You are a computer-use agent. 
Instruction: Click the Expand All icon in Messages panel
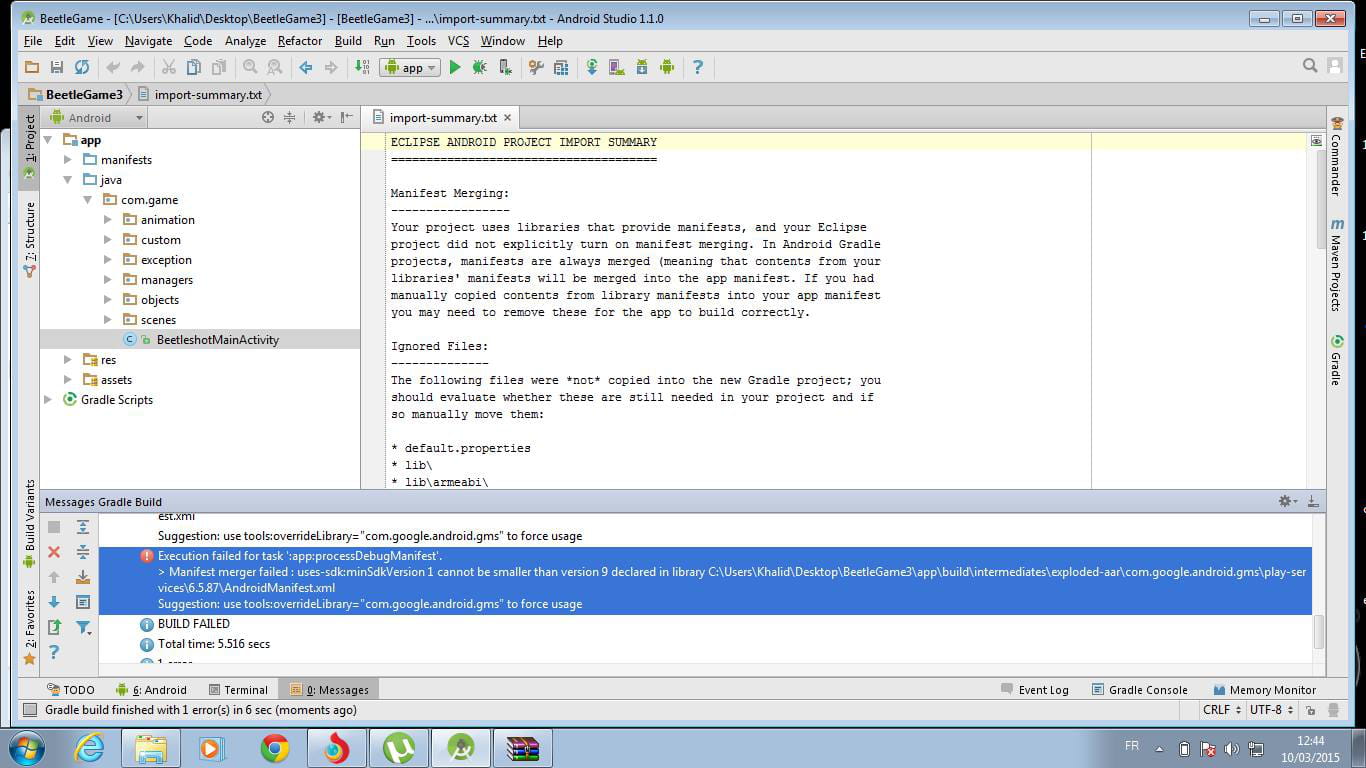[x=83, y=527]
